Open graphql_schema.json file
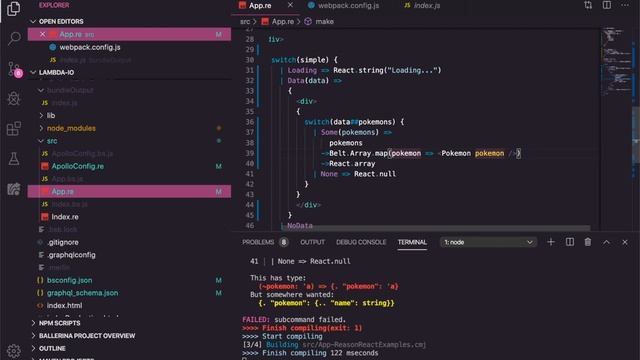640x360 pixels. [x=129, y=293]
